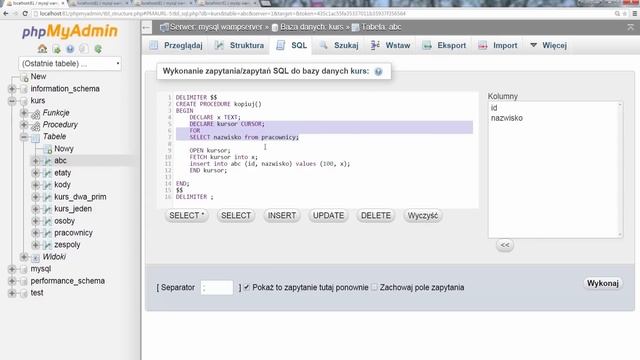Reload the browser page
This screenshot has height=360, width=640.
[25, 13]
